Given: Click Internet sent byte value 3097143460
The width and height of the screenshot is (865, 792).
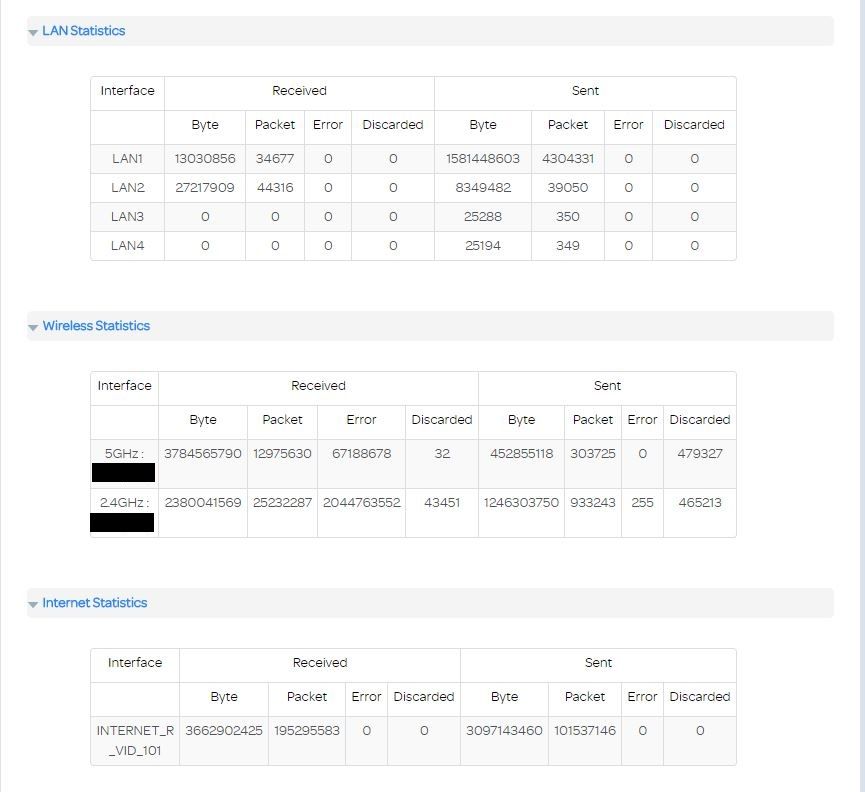Looking at the screenshot, I should [504, 731].
